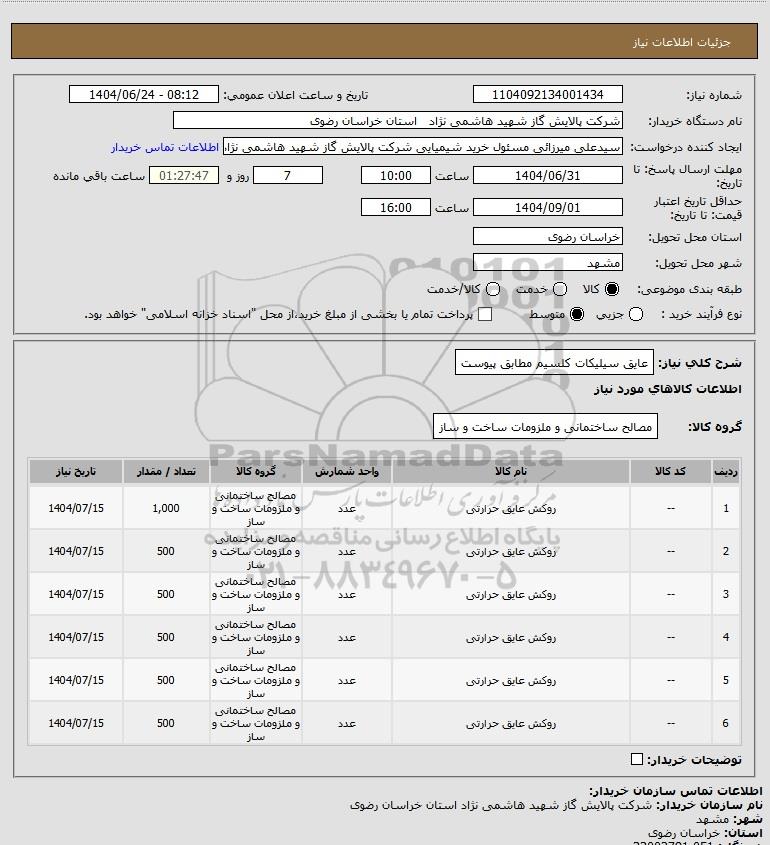The width and height of the screenshot is (770, 845).
Task: Open the اطلاعات تماس خریدار link
Action: 165,147
